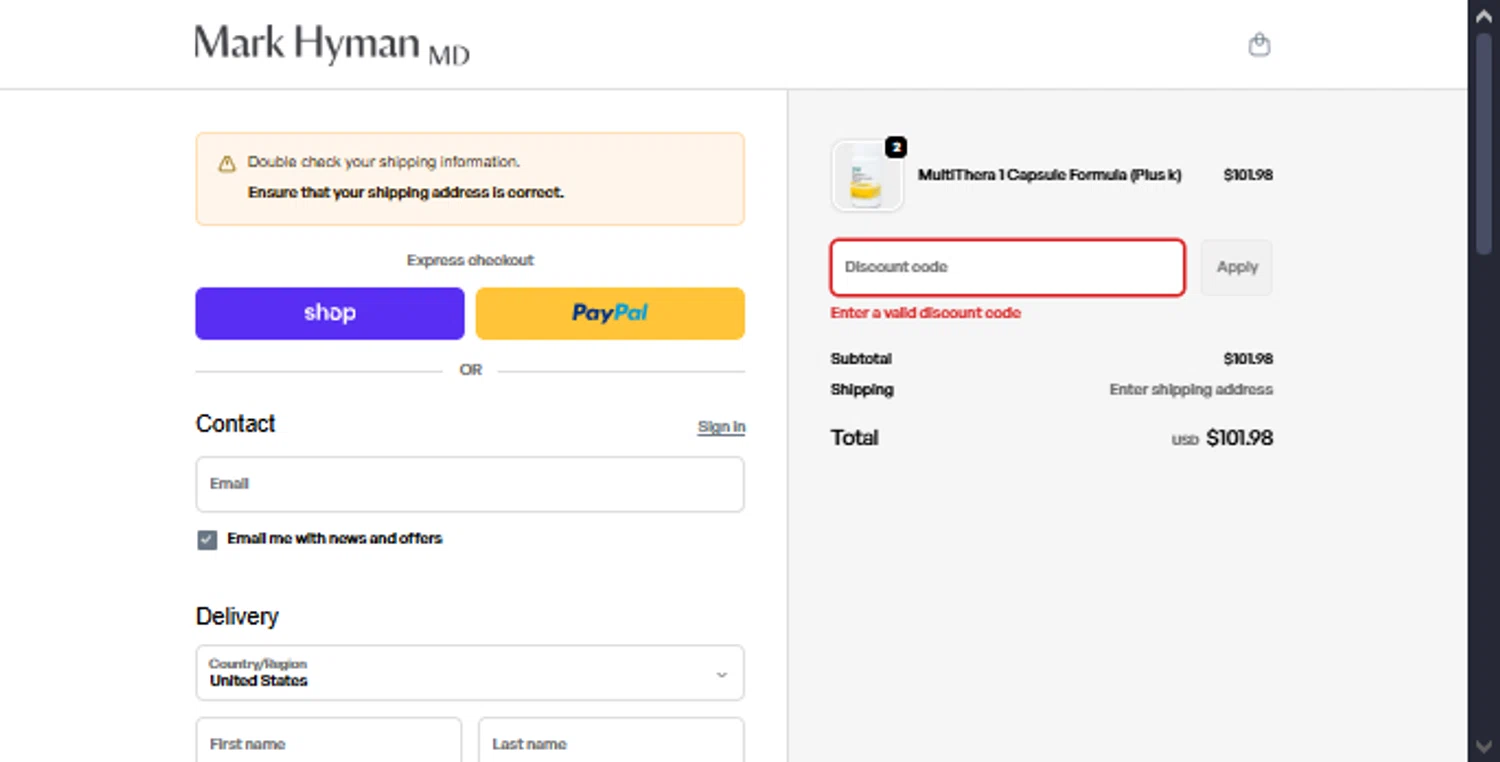Click the Contact section heading
This screenshot has width=1500, height=762.
pos(235,424)
